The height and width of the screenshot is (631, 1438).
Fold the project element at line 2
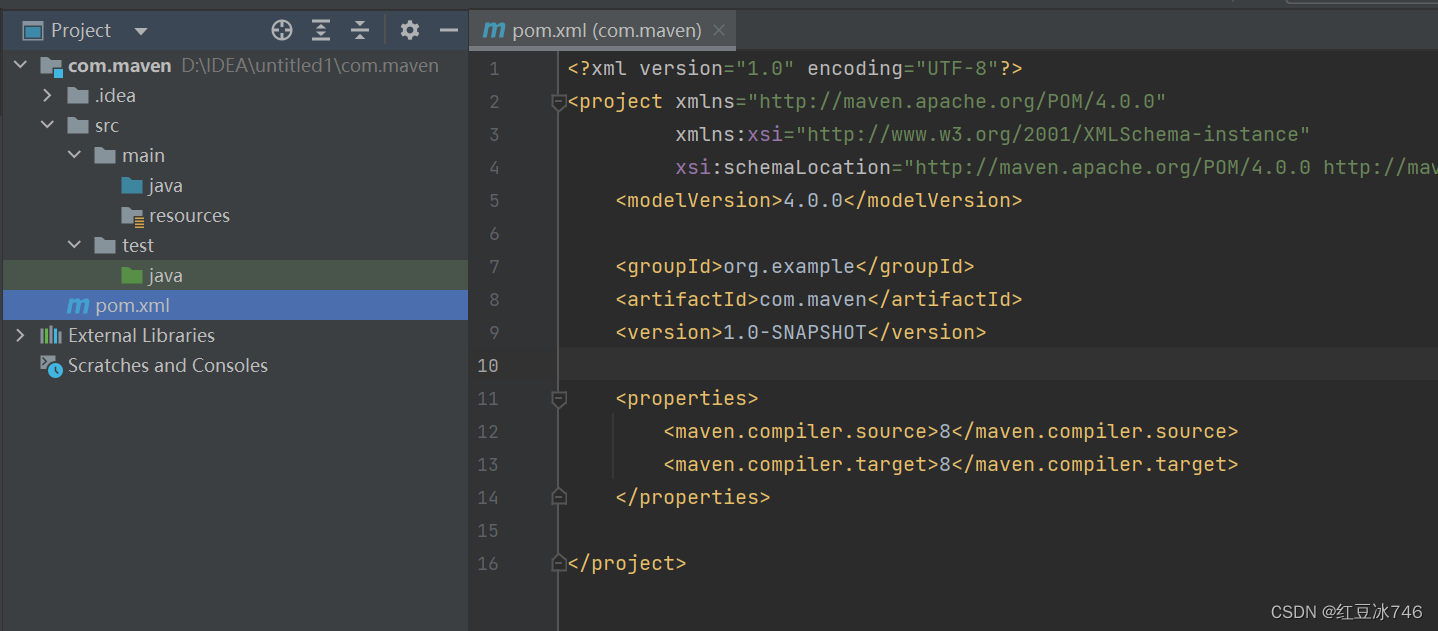click(559, 102)
